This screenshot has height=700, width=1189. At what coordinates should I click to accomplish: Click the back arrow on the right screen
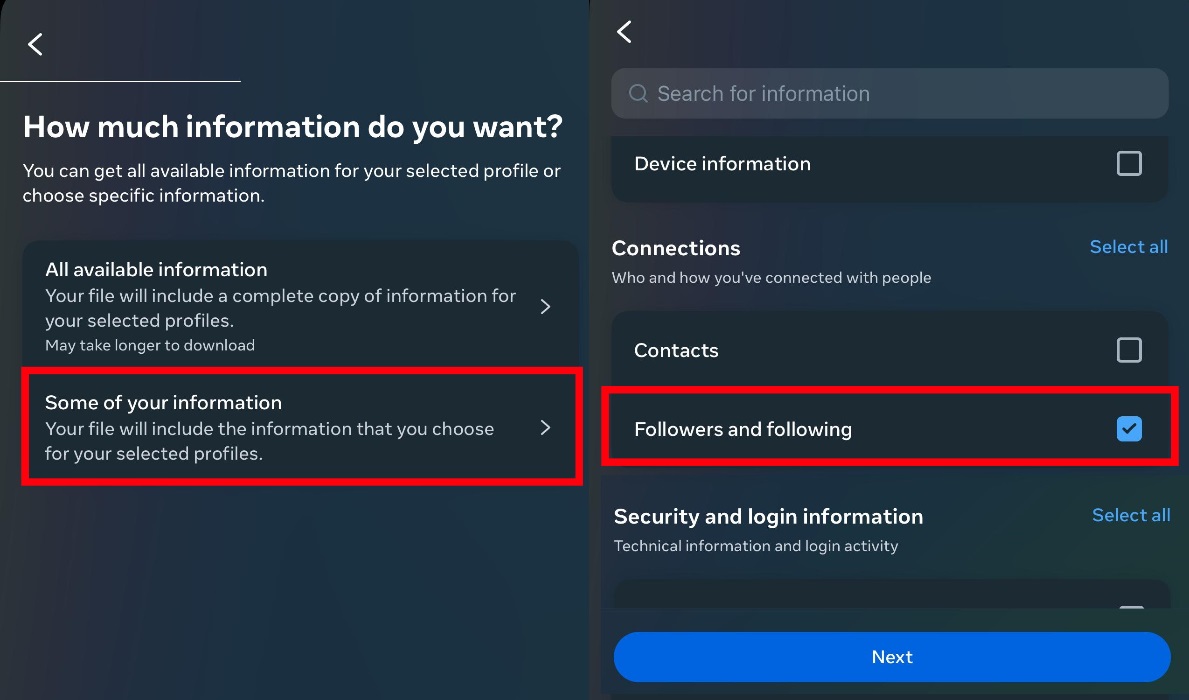624,31
